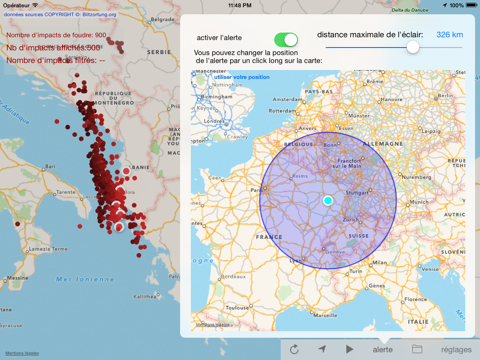Tap the cyan alert center marker
Viewport: 480px width, 360px height.
click(328, 200)
